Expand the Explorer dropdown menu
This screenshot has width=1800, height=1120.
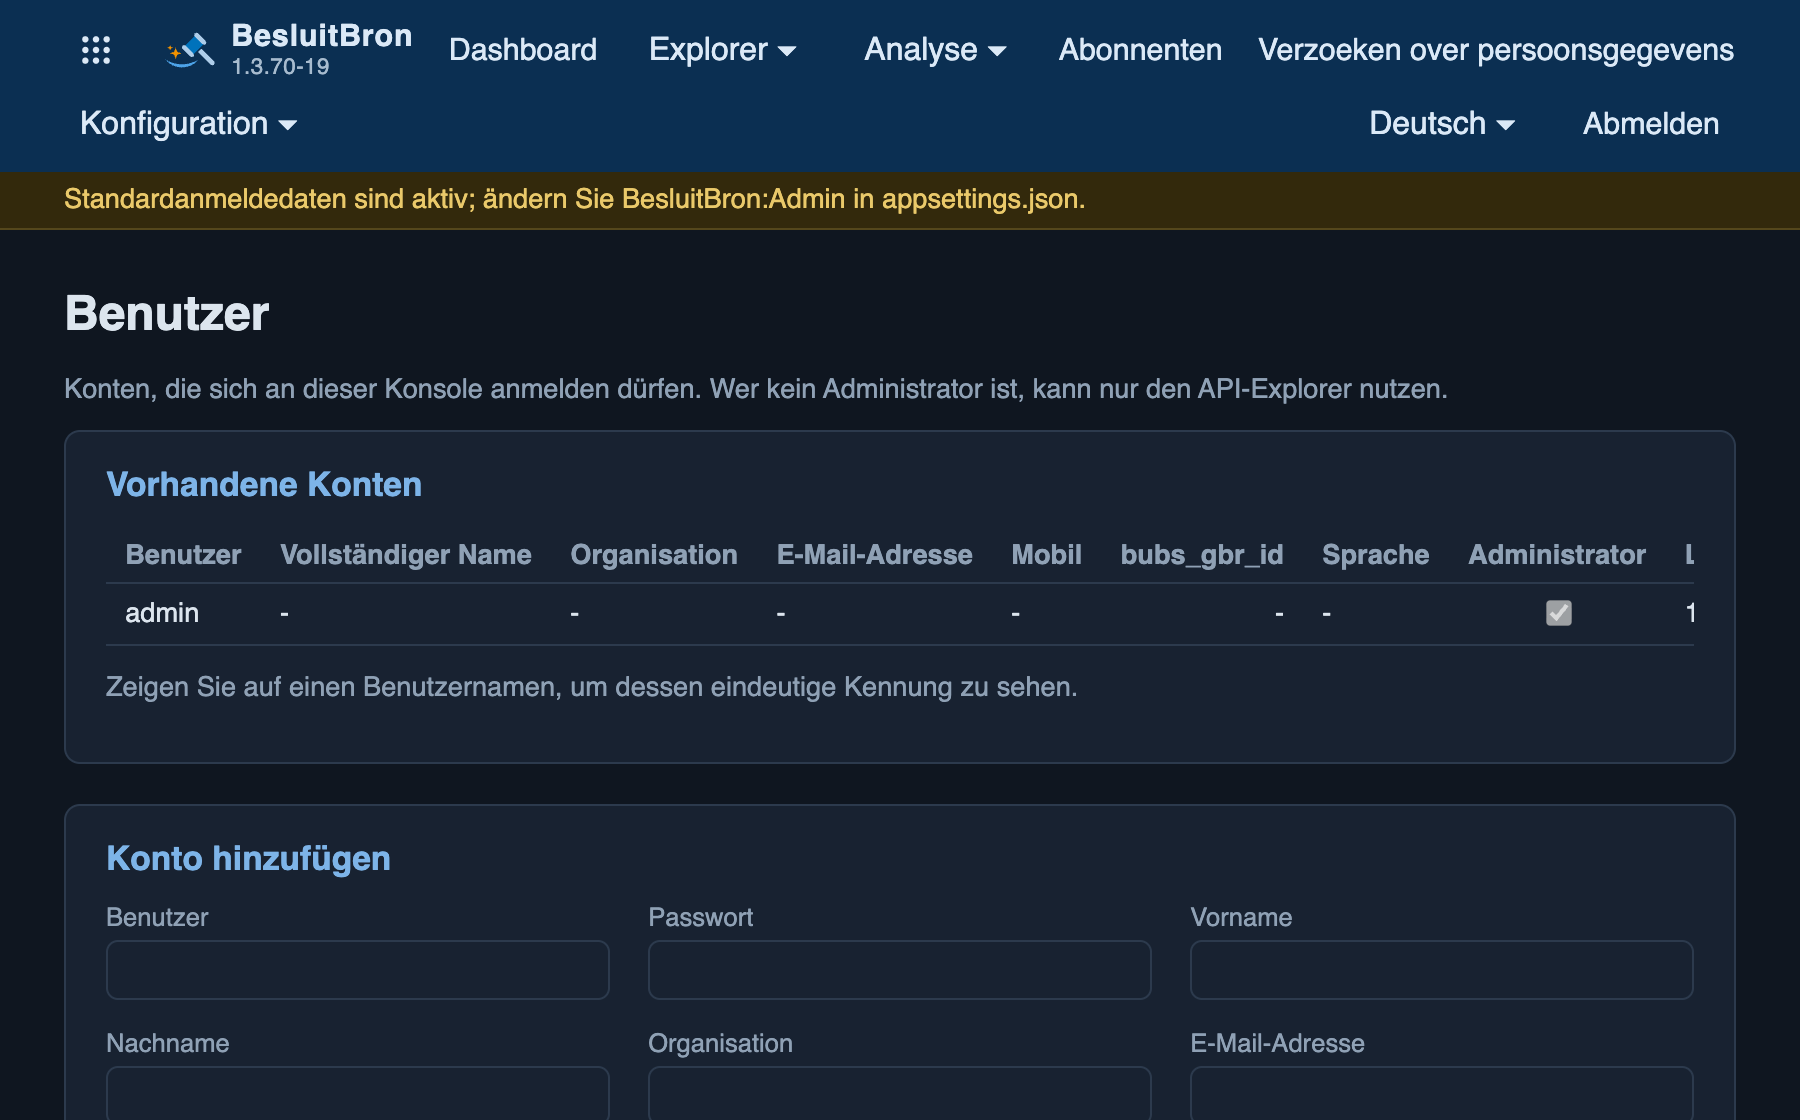point(722,50)
